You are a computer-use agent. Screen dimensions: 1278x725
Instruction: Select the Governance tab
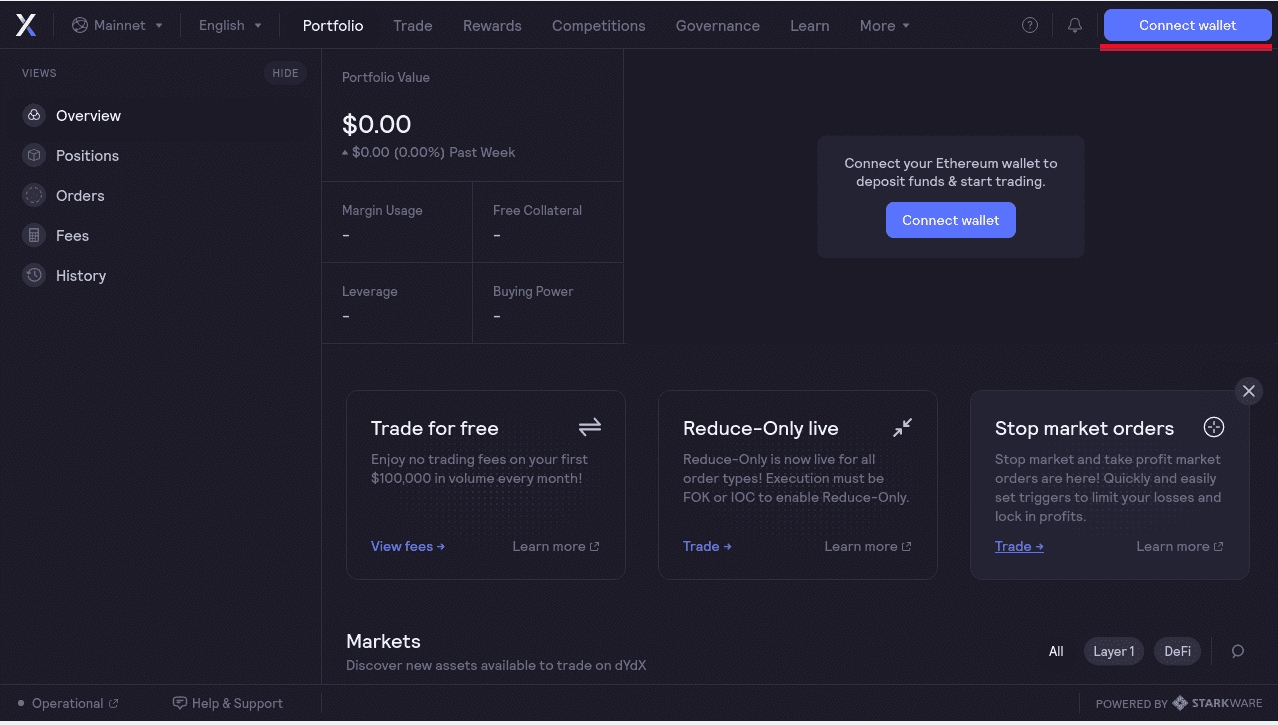click(718, 25)
